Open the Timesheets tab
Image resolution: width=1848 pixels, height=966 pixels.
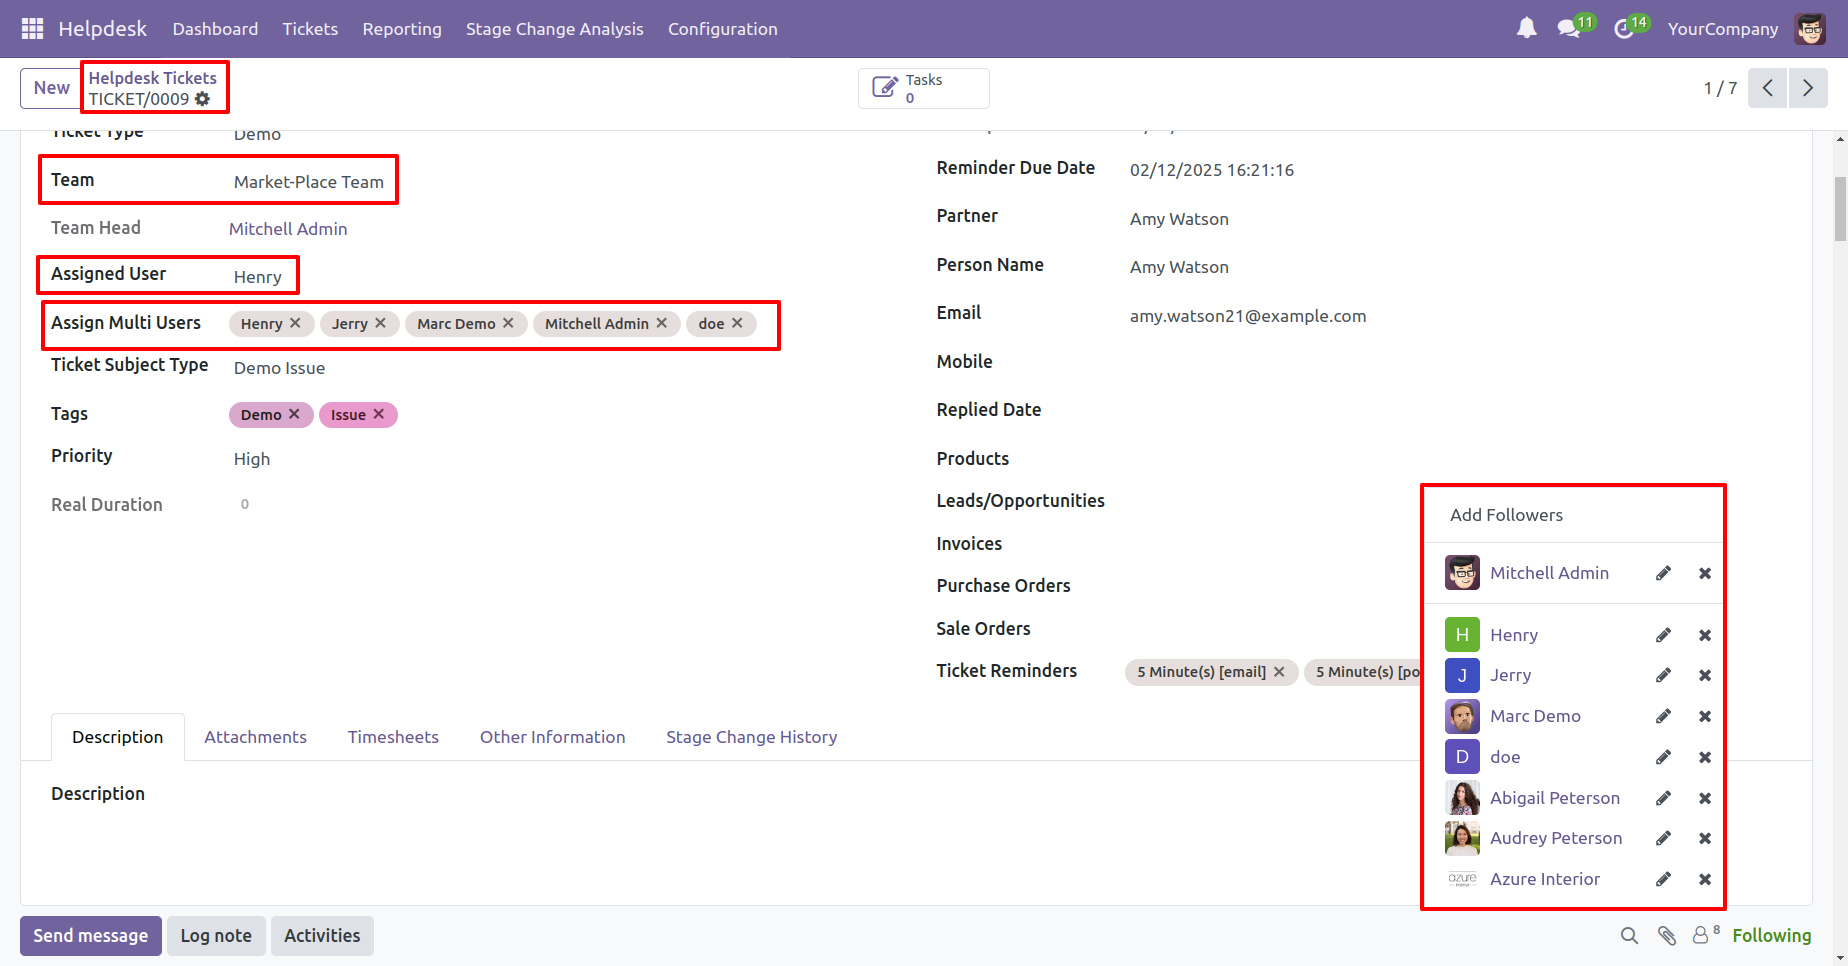[x=393, y=737]
